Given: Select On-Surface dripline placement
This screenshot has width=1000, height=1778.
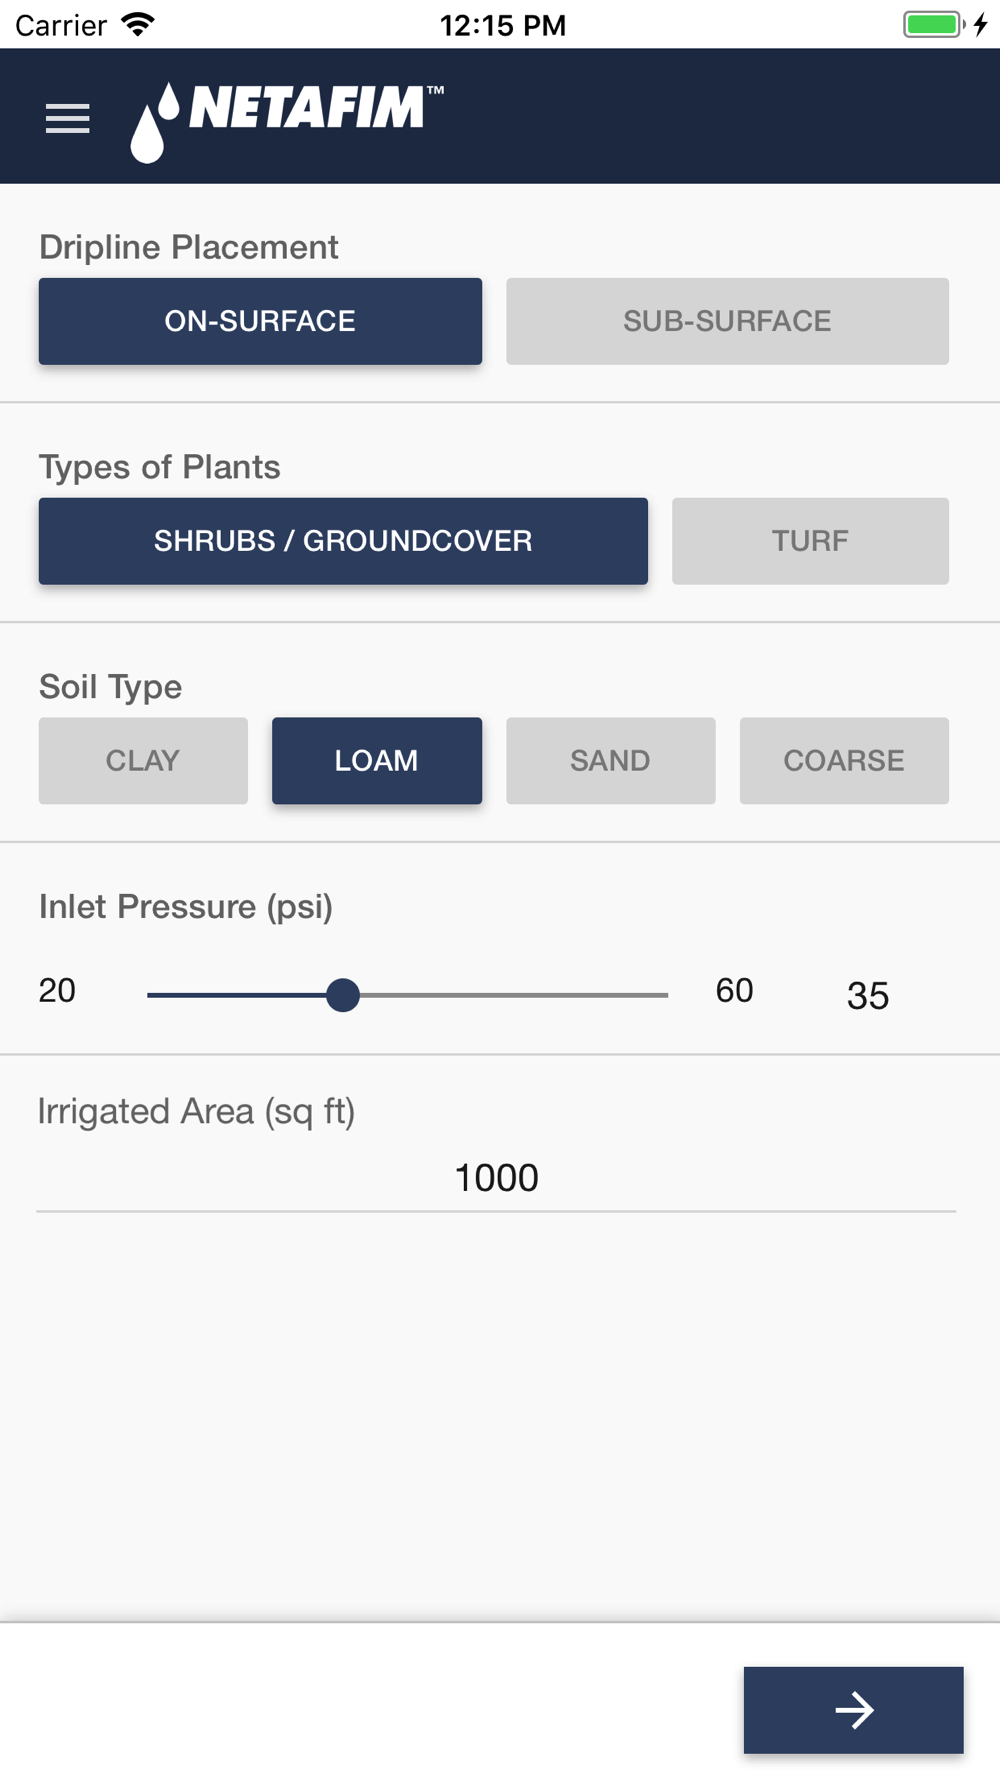Looking at the screenshot, I should point(260,321).
